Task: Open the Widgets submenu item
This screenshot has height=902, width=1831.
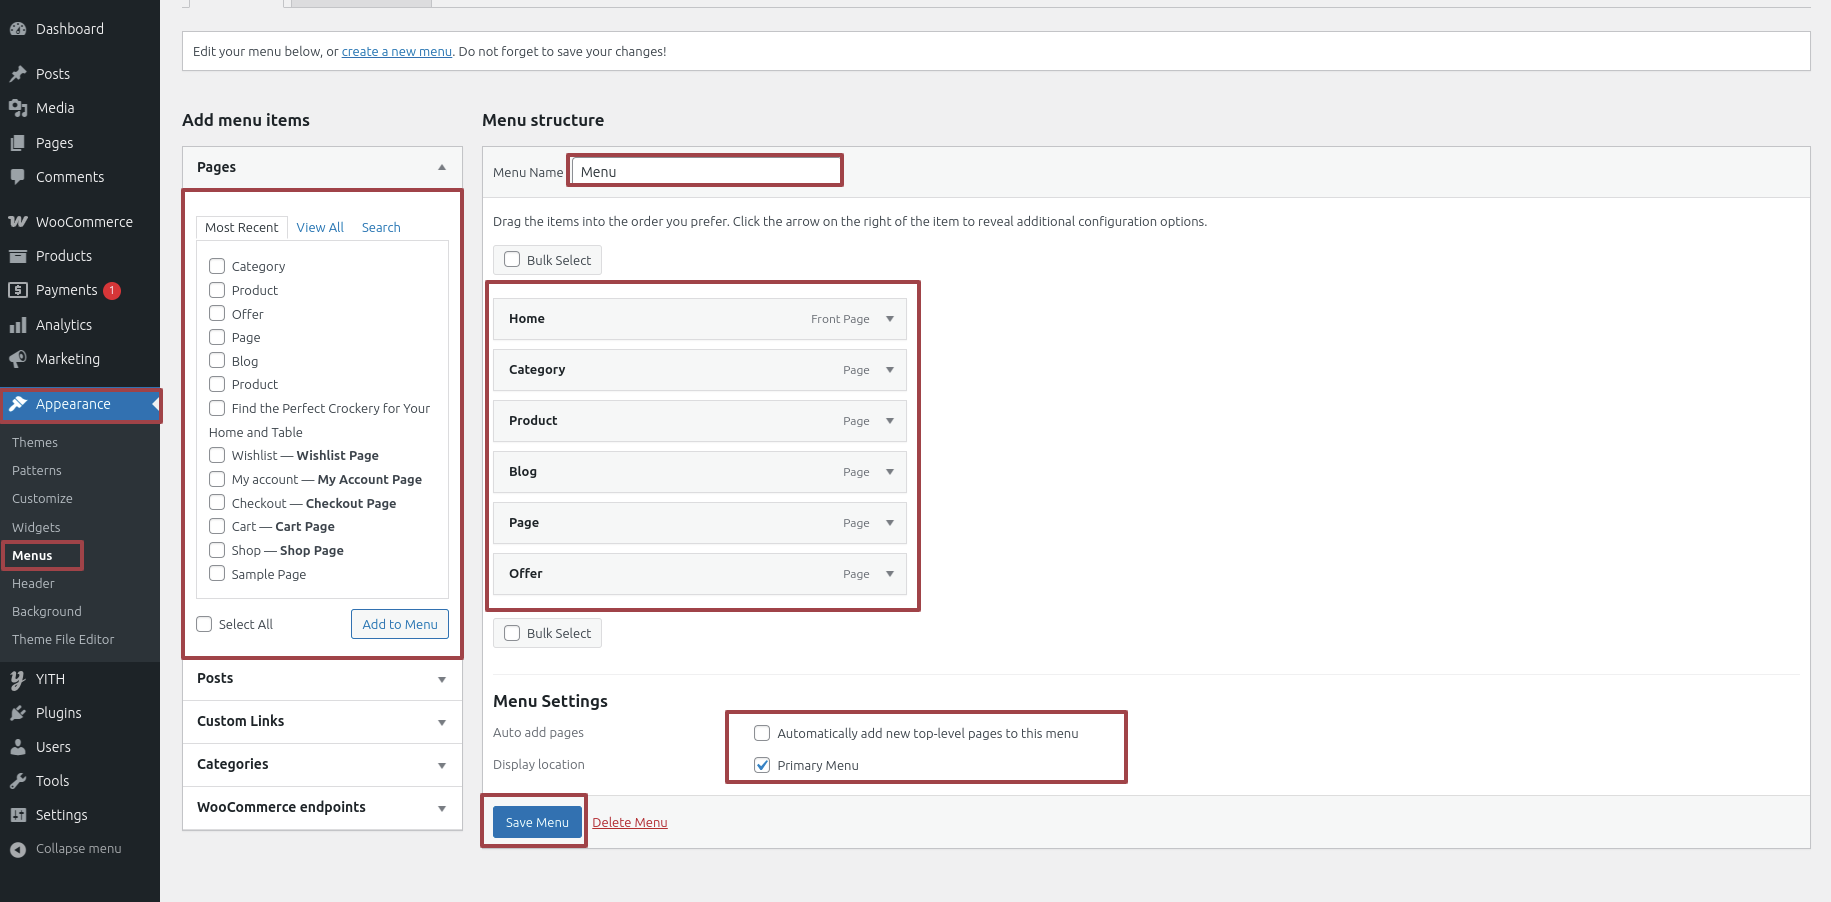Action: pyautogui.click(x=36, y=528)
